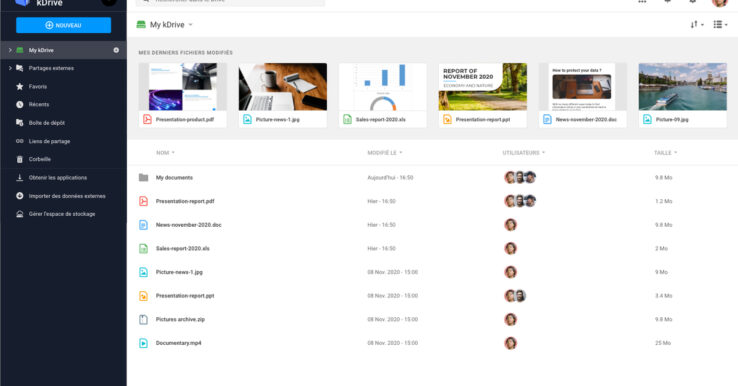Click the Favoris star icon

(x=19, y=87)
